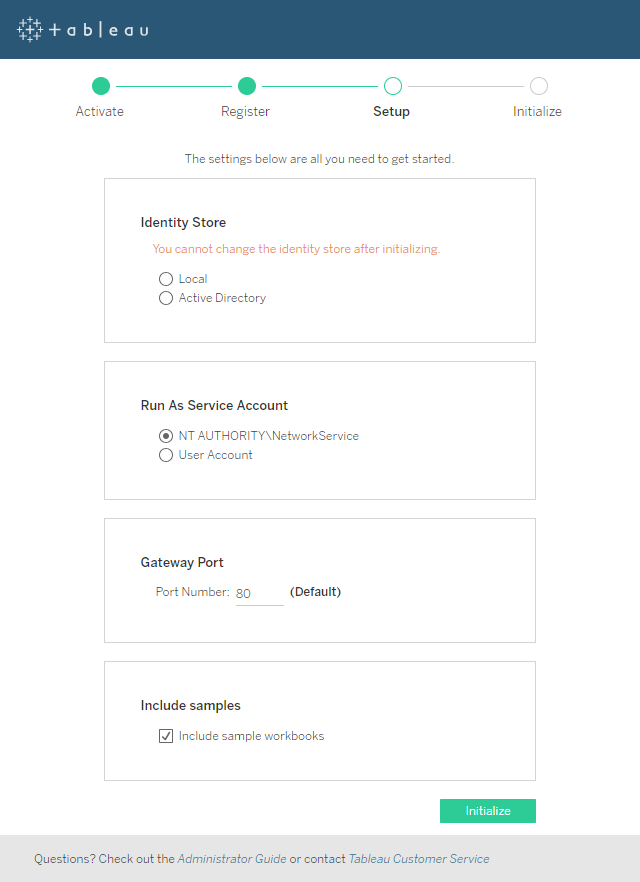
Task: Choose NT AUTHORITY\NetworkService account
Action: pyautogui.click(x=166, y=436)
